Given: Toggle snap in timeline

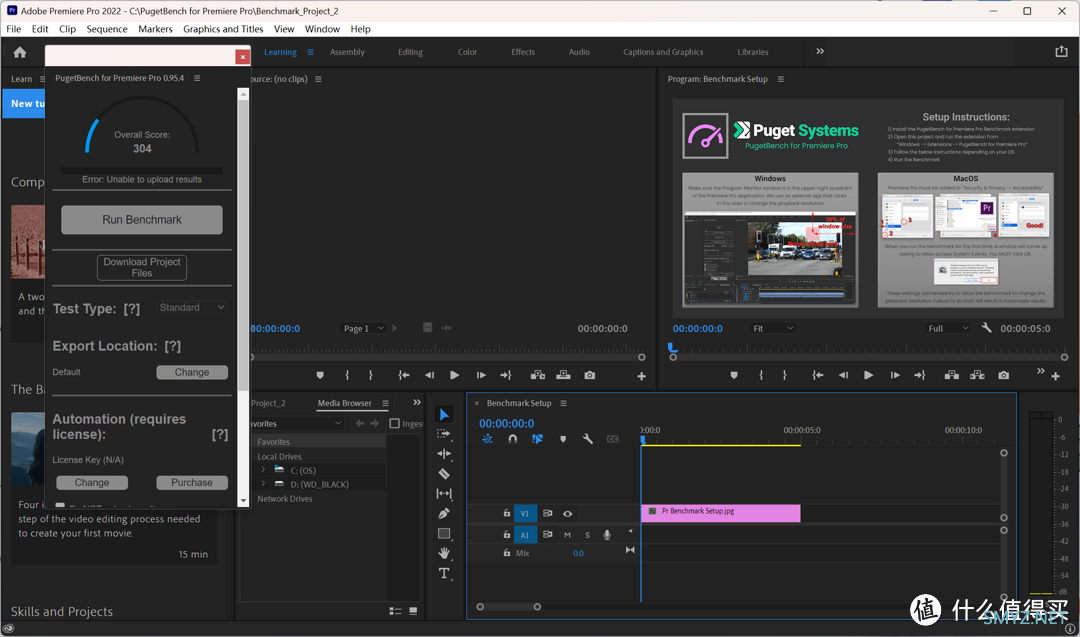Looking at the screenshot, I should point(512,439).
